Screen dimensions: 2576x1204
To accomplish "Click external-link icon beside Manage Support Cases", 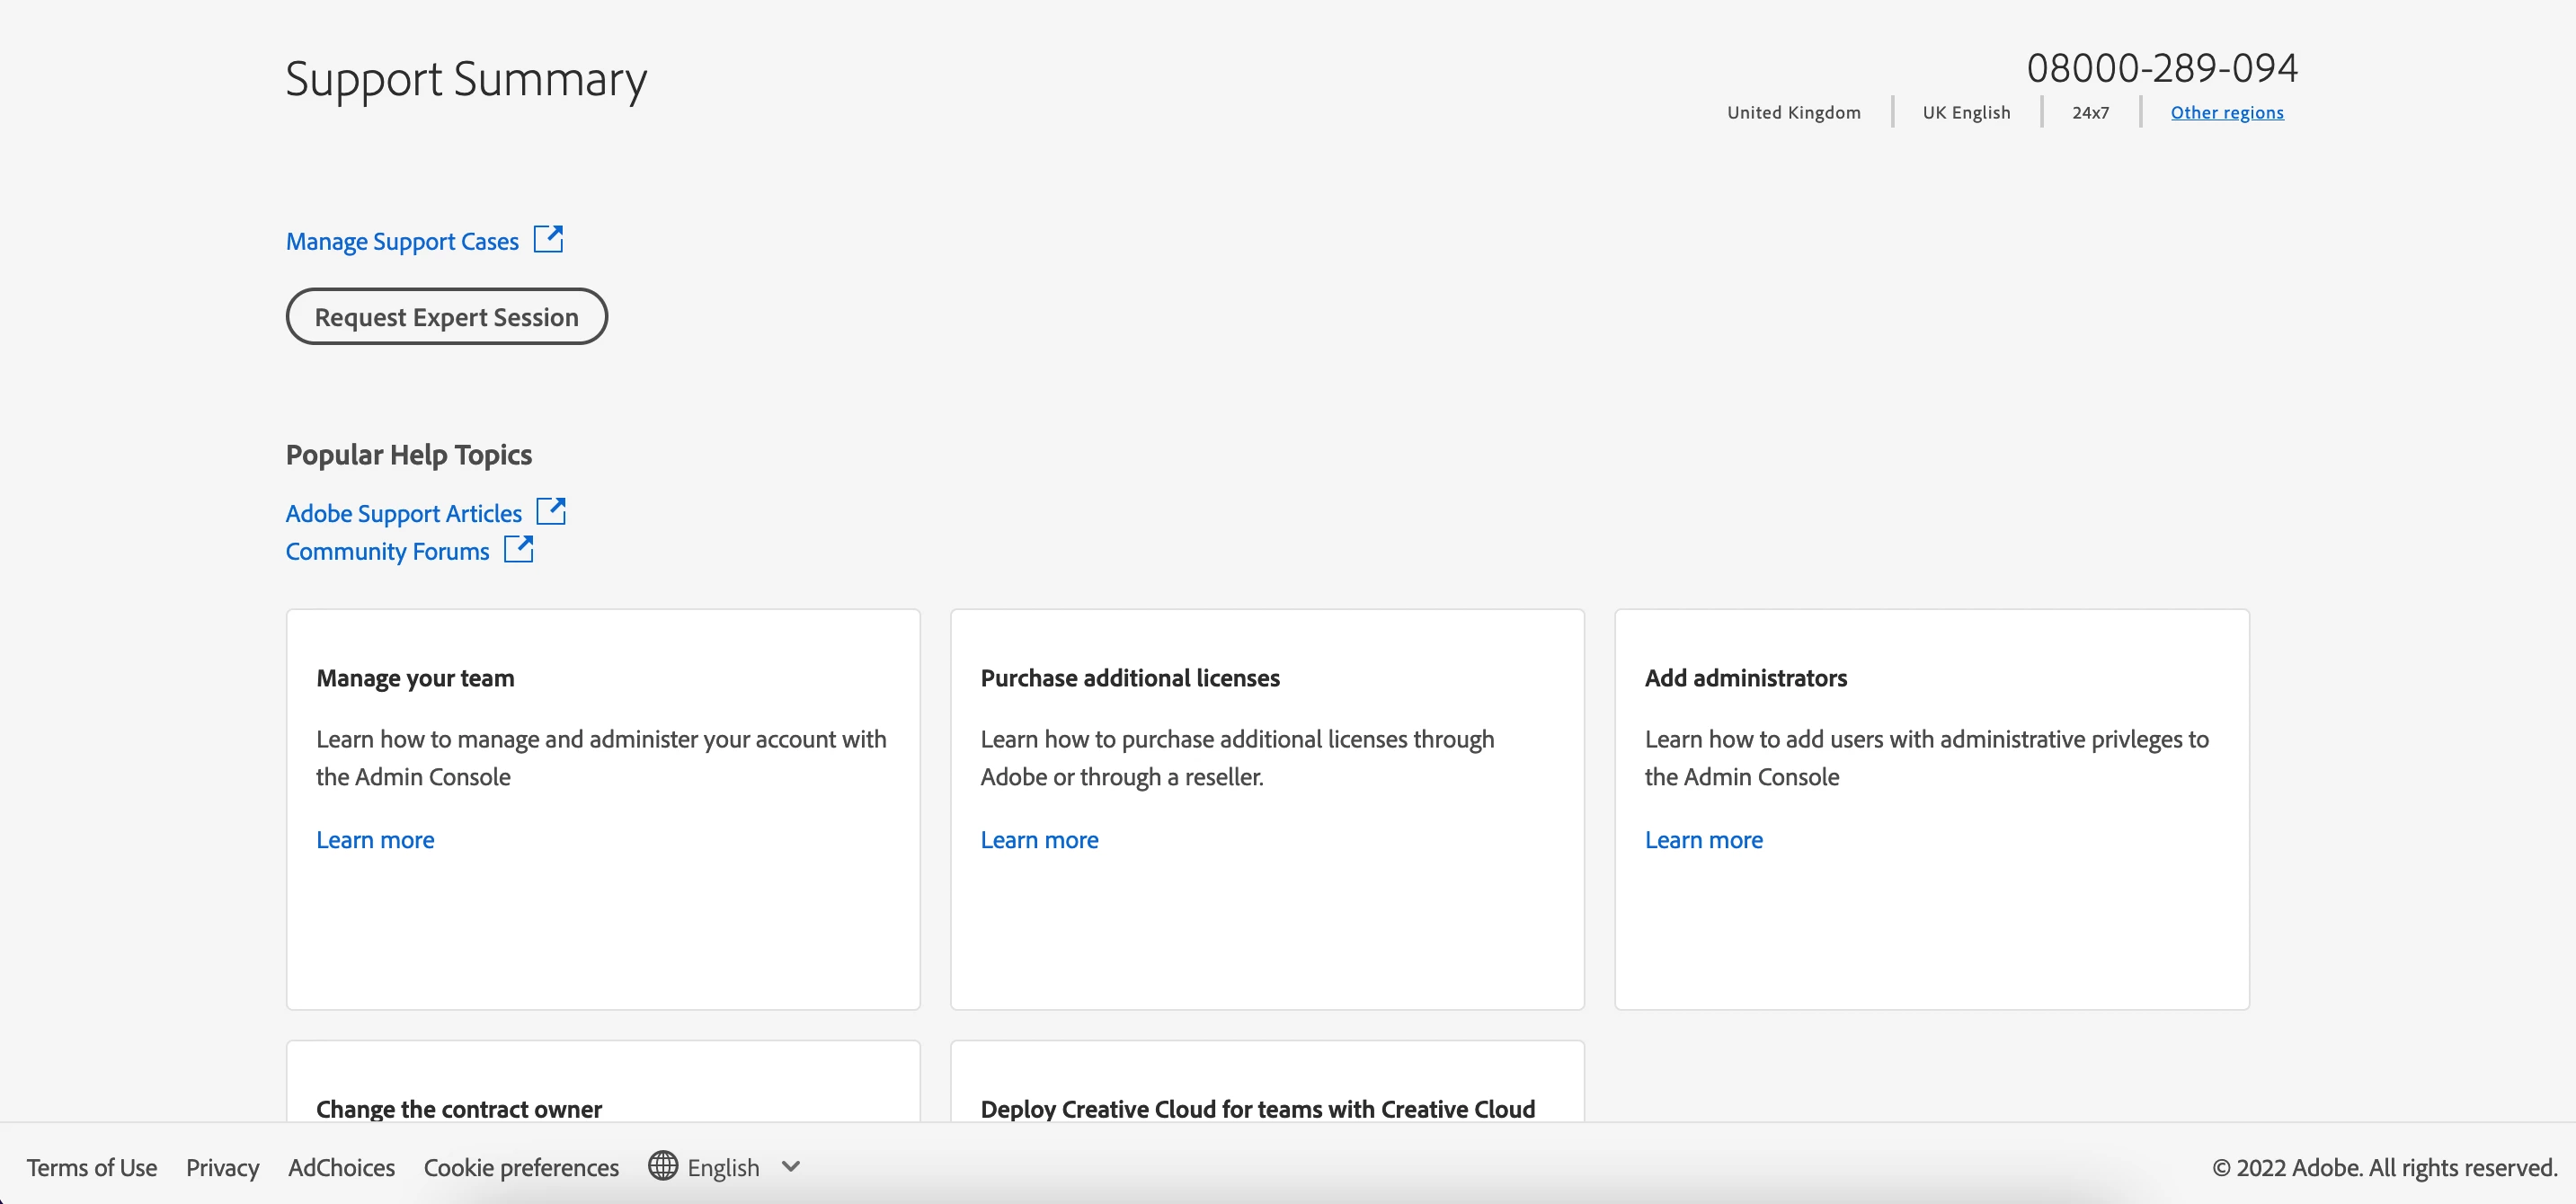I will [548, 239].
